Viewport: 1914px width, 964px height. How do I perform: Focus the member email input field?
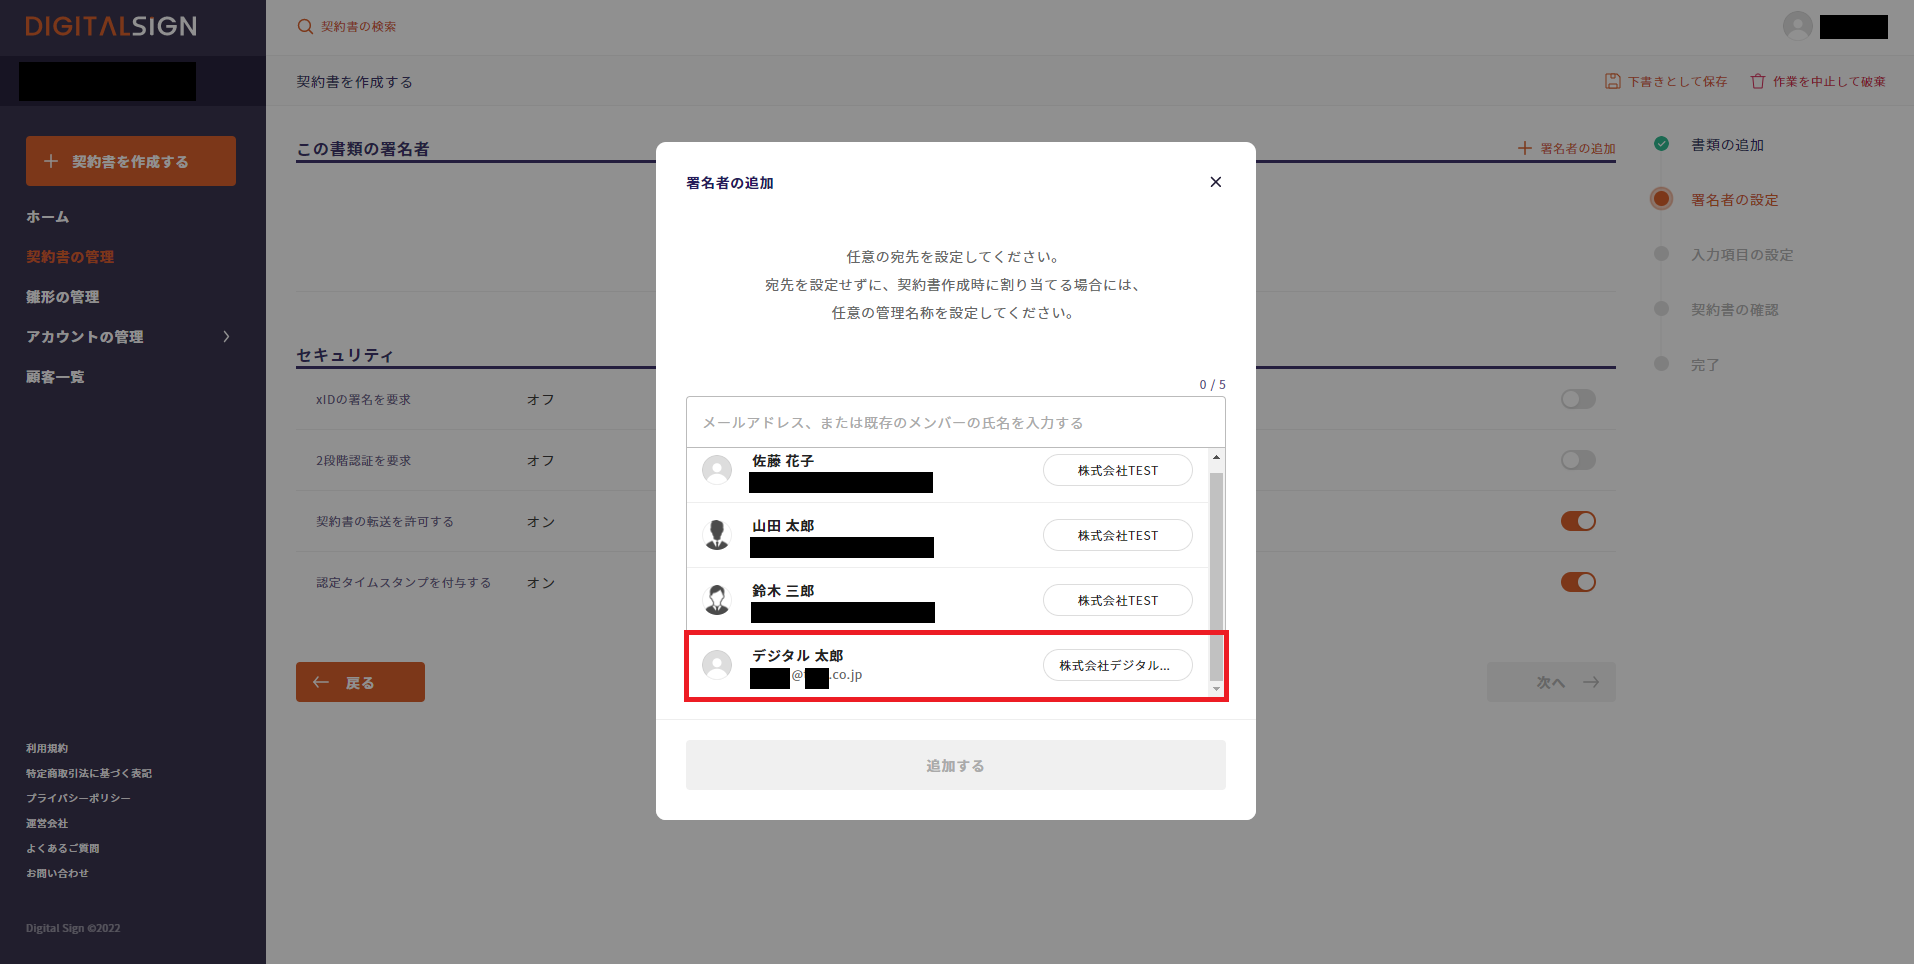(x=955, y=423)
